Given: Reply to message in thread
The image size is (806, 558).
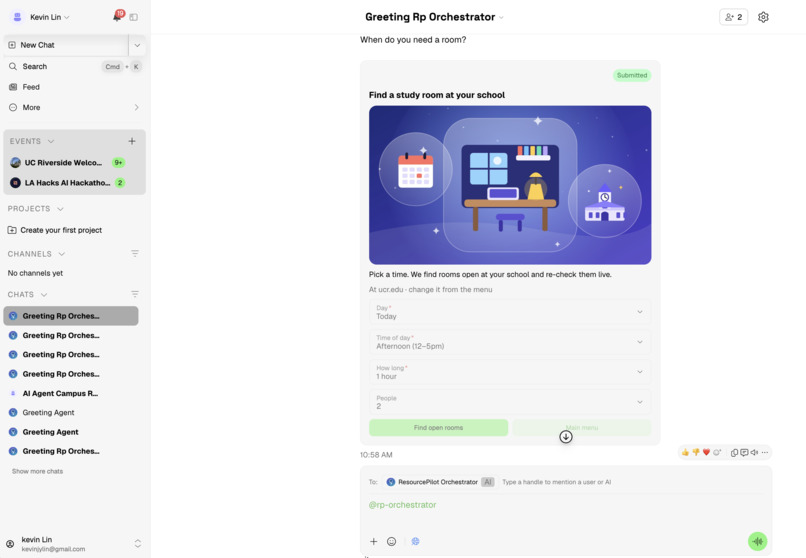Looking at the screenshot, I should tap(744, 453).
